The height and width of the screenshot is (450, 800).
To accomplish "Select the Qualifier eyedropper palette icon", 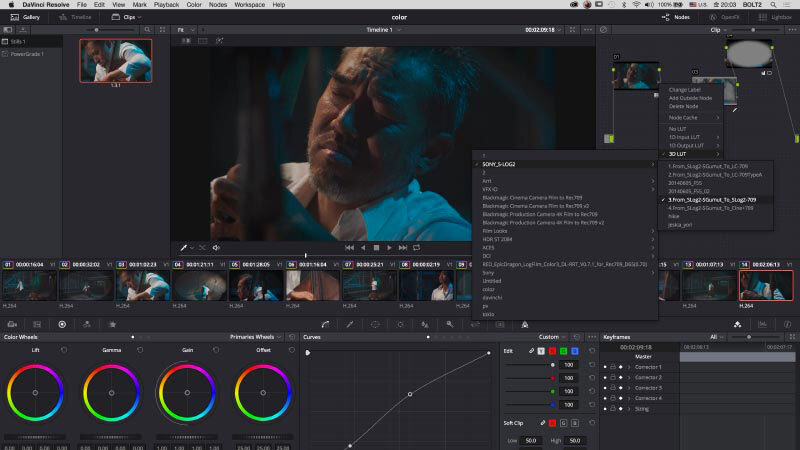I will pyautogui.click(x=350, y=324).
